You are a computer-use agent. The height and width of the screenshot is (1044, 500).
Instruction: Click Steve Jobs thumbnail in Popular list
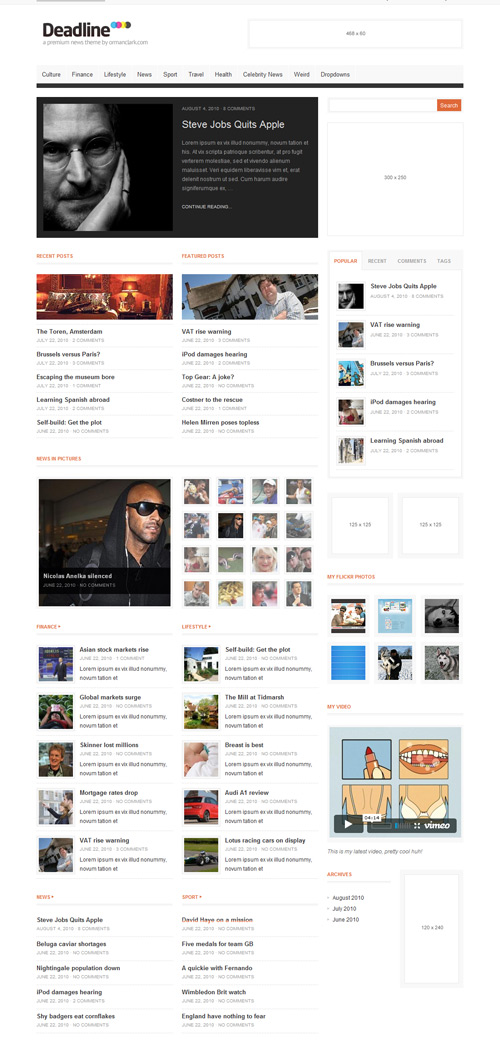pyautogui.click(x=351, y=296)
